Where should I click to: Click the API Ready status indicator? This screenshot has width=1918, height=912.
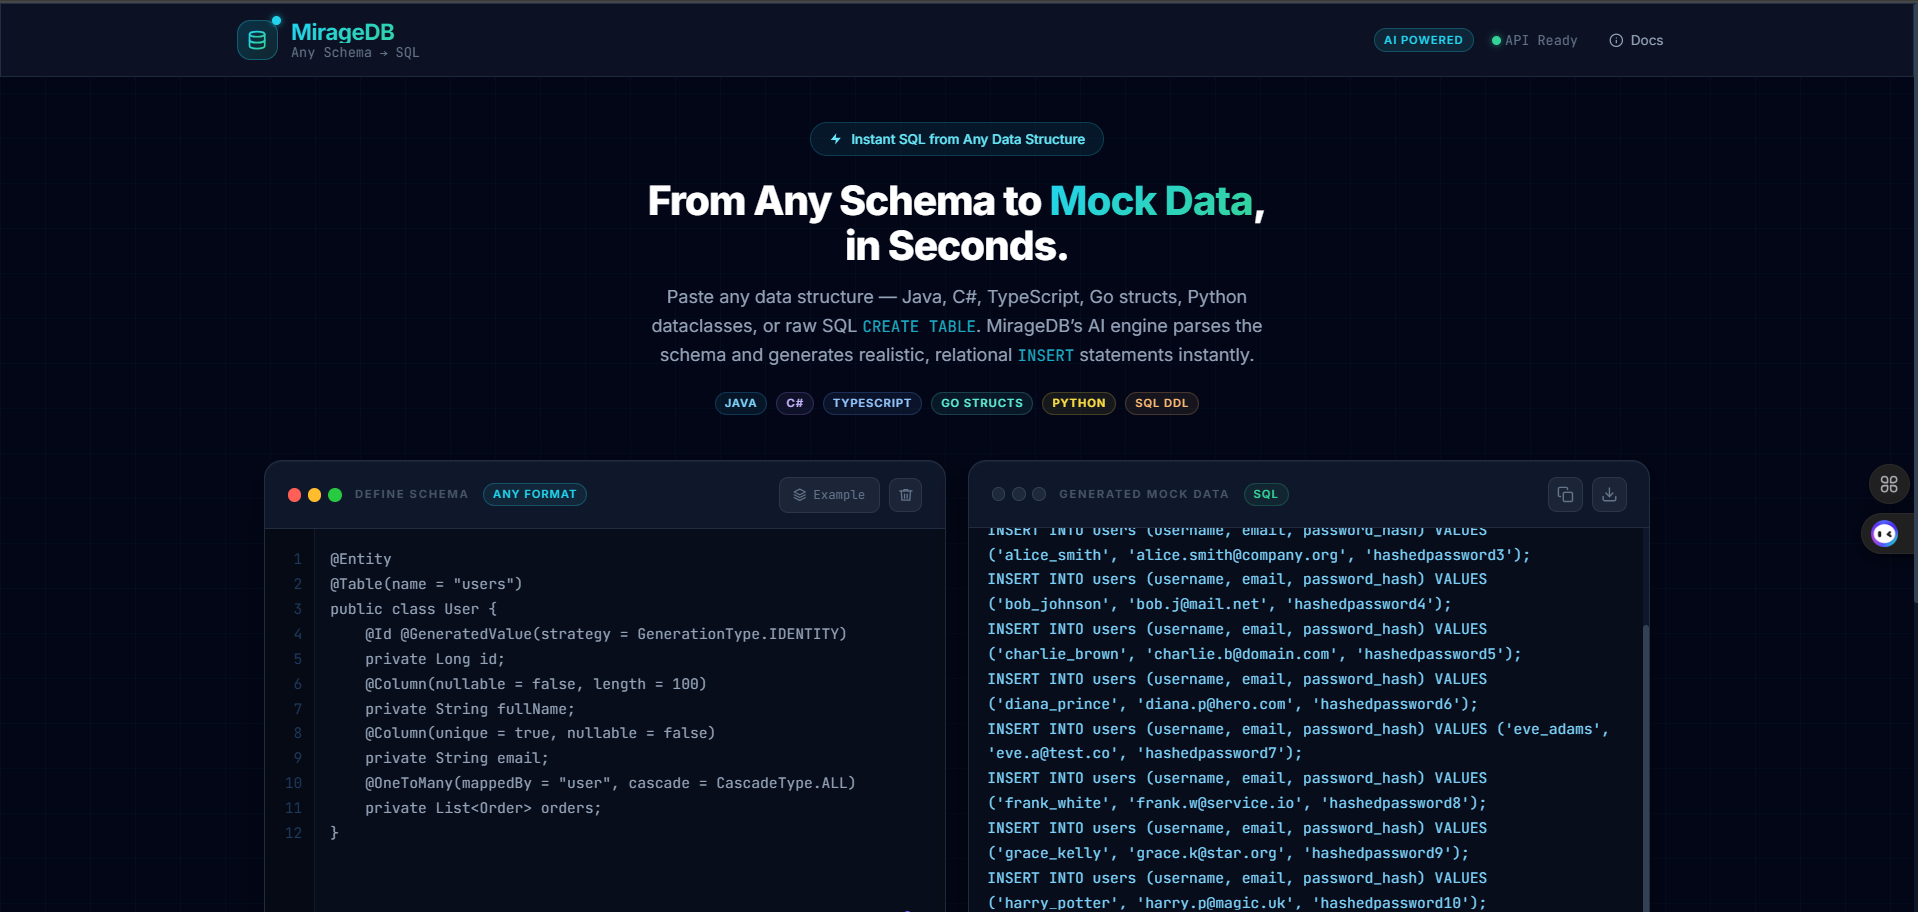[1534, 40]
